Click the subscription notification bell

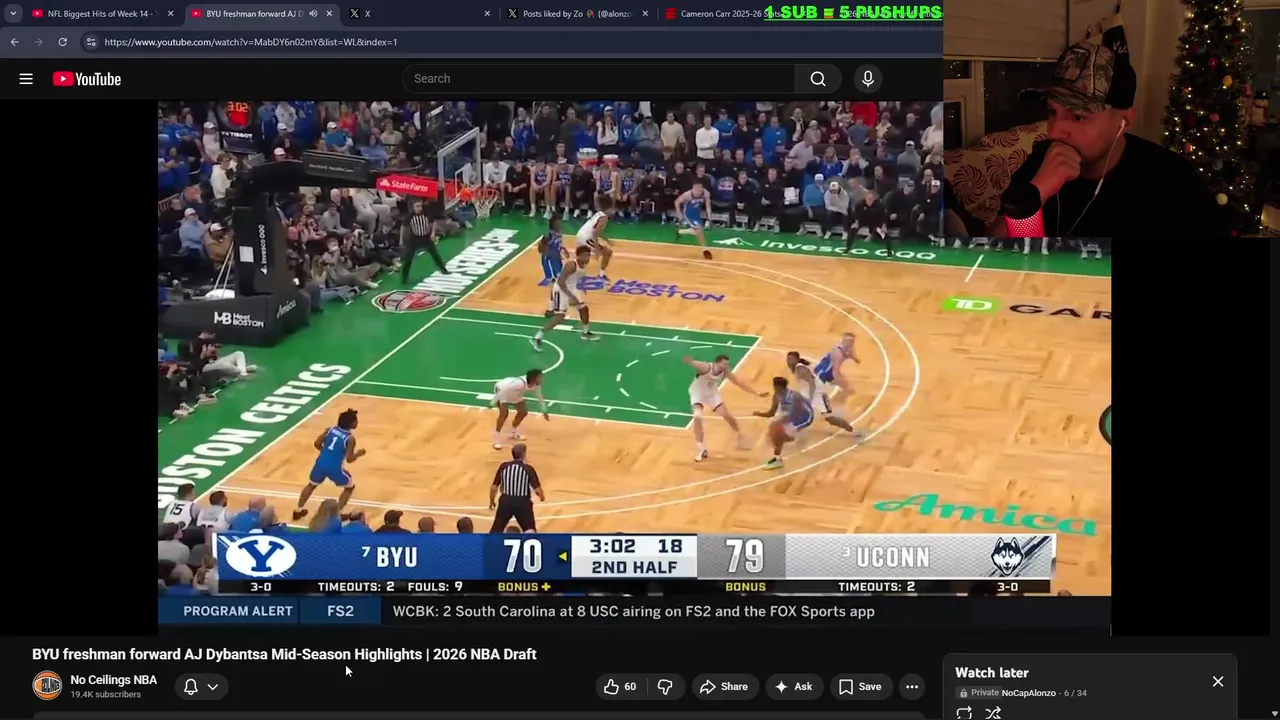click(x=190, y=687)
